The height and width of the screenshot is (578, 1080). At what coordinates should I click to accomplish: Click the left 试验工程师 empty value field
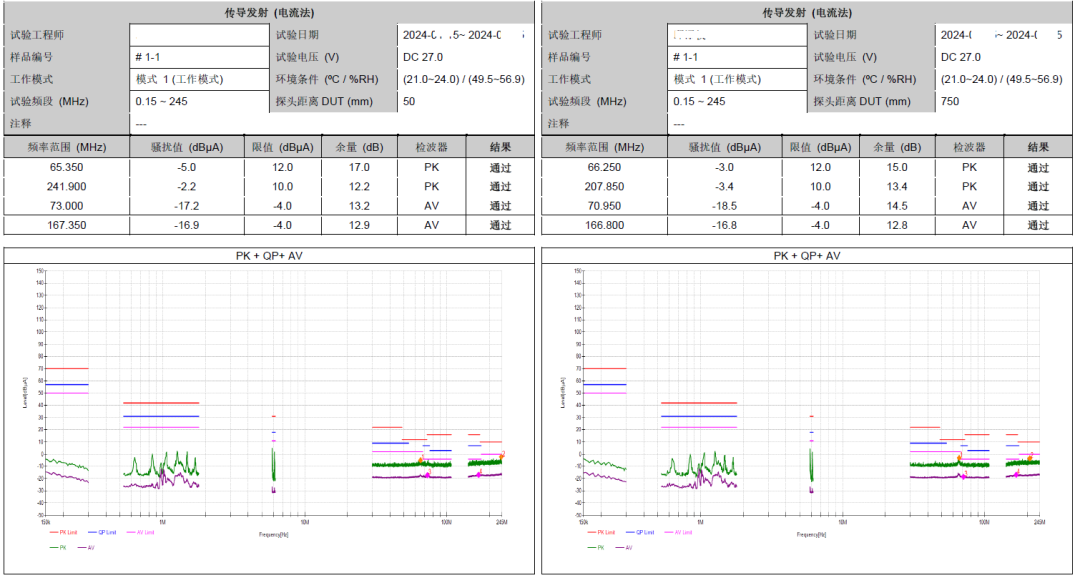[x=199, y=35]
